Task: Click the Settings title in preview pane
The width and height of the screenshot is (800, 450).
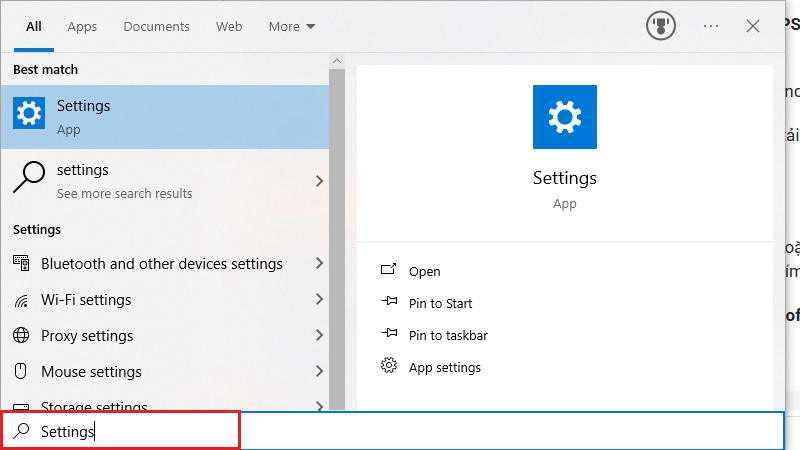Action: (x=565, y=178)
